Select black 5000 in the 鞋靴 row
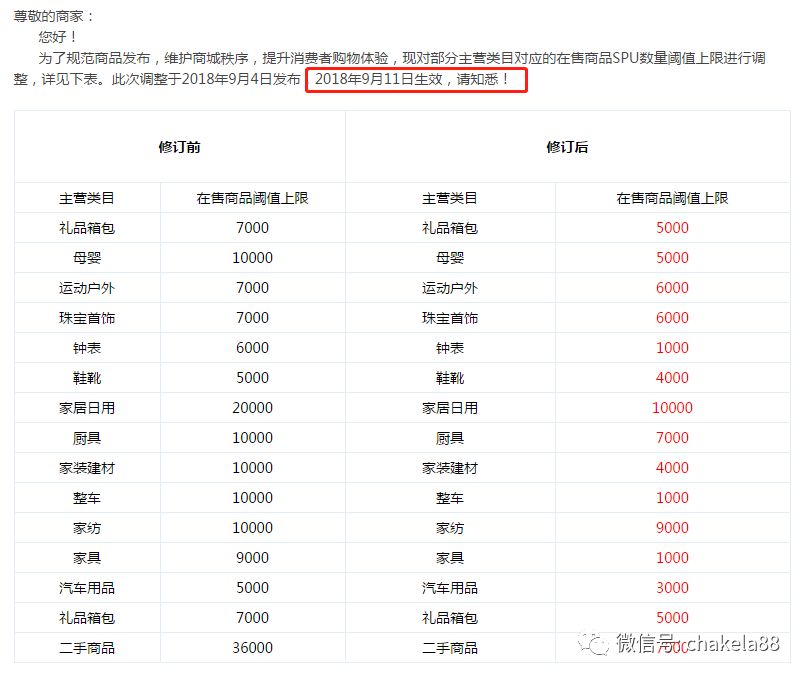 pyautogui.click(x=252, y=378)
